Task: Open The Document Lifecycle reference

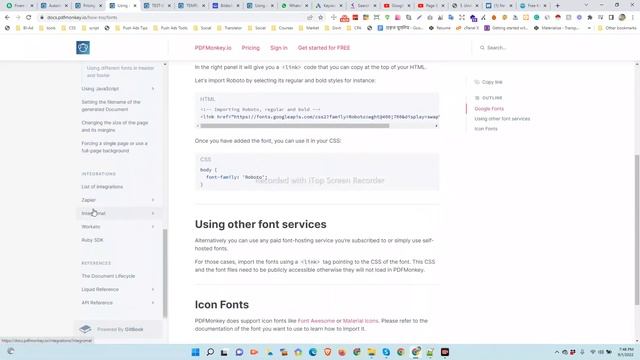Action: point(108,276)
